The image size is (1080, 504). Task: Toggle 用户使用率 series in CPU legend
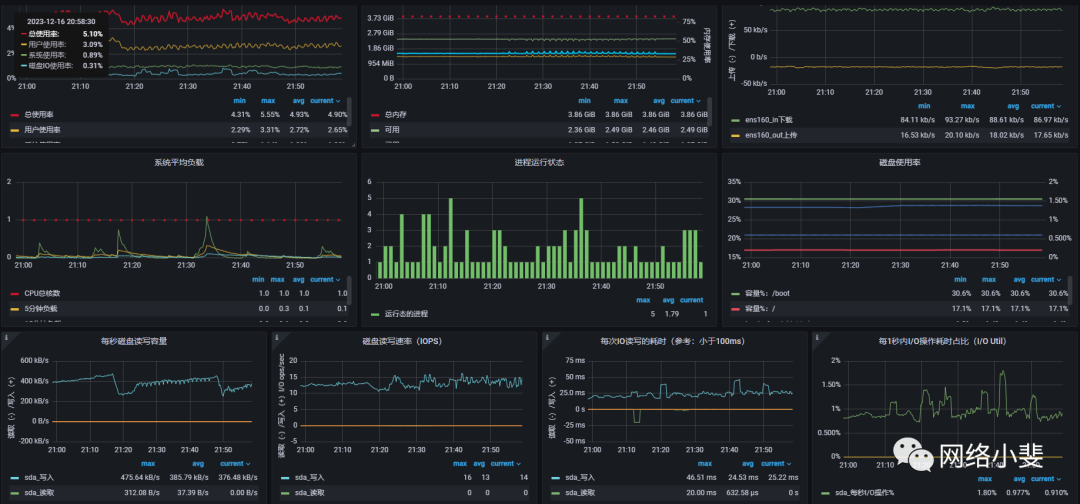(43, 129)
